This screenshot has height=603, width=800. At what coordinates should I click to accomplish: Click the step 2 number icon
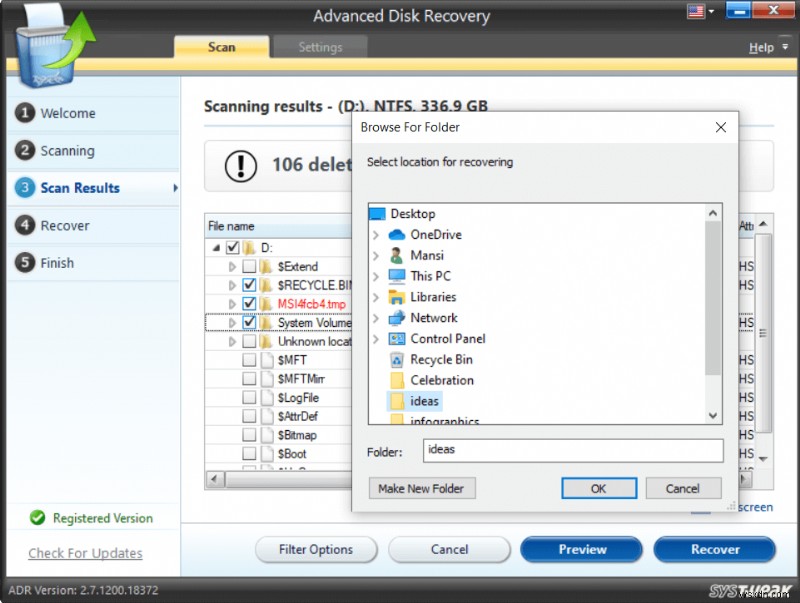point(24,150)
